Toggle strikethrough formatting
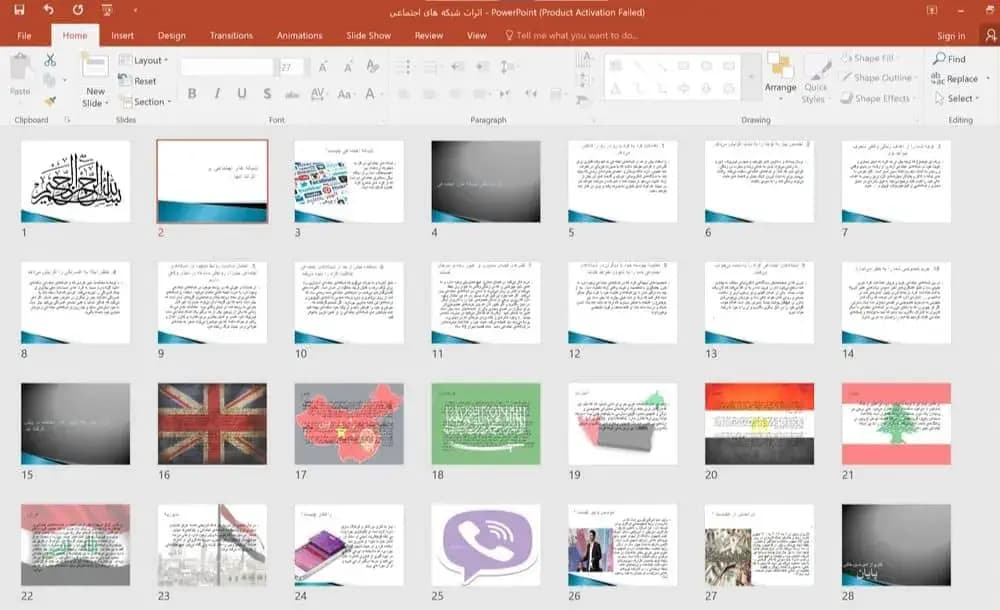 pyautogui.click(x=292, y=94)
